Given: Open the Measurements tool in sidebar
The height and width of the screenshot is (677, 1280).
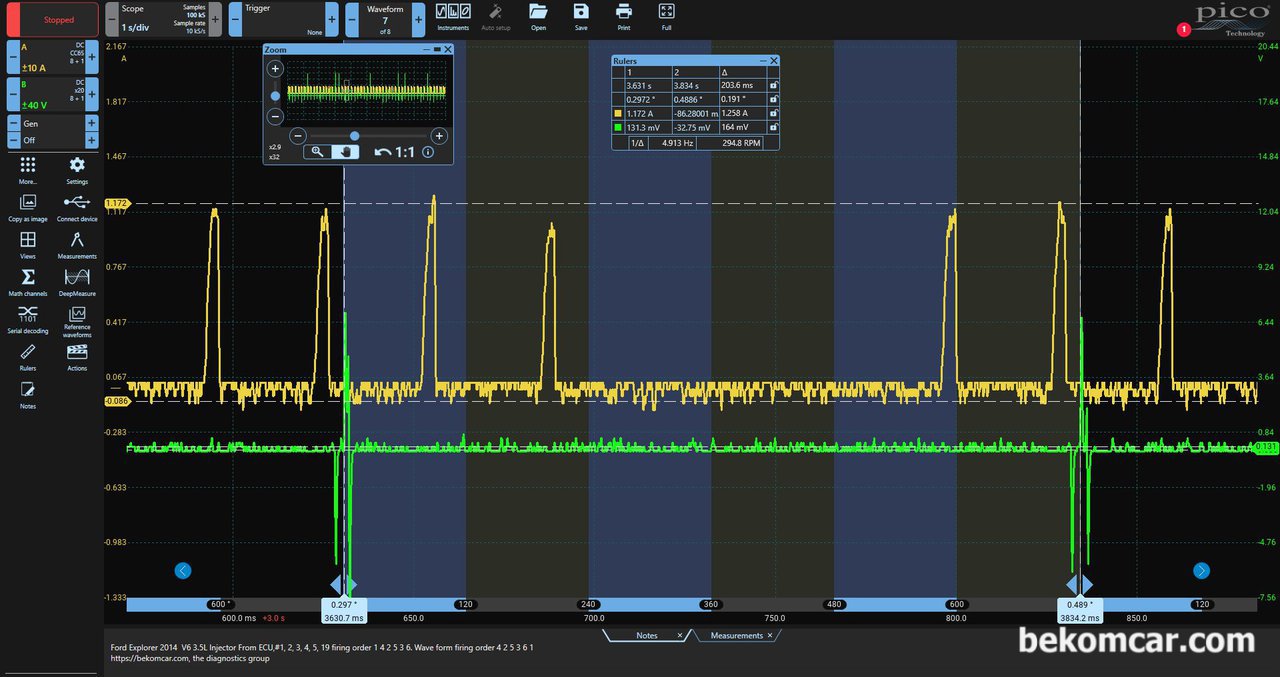Looking at the screenshot, I should [77, 244].
